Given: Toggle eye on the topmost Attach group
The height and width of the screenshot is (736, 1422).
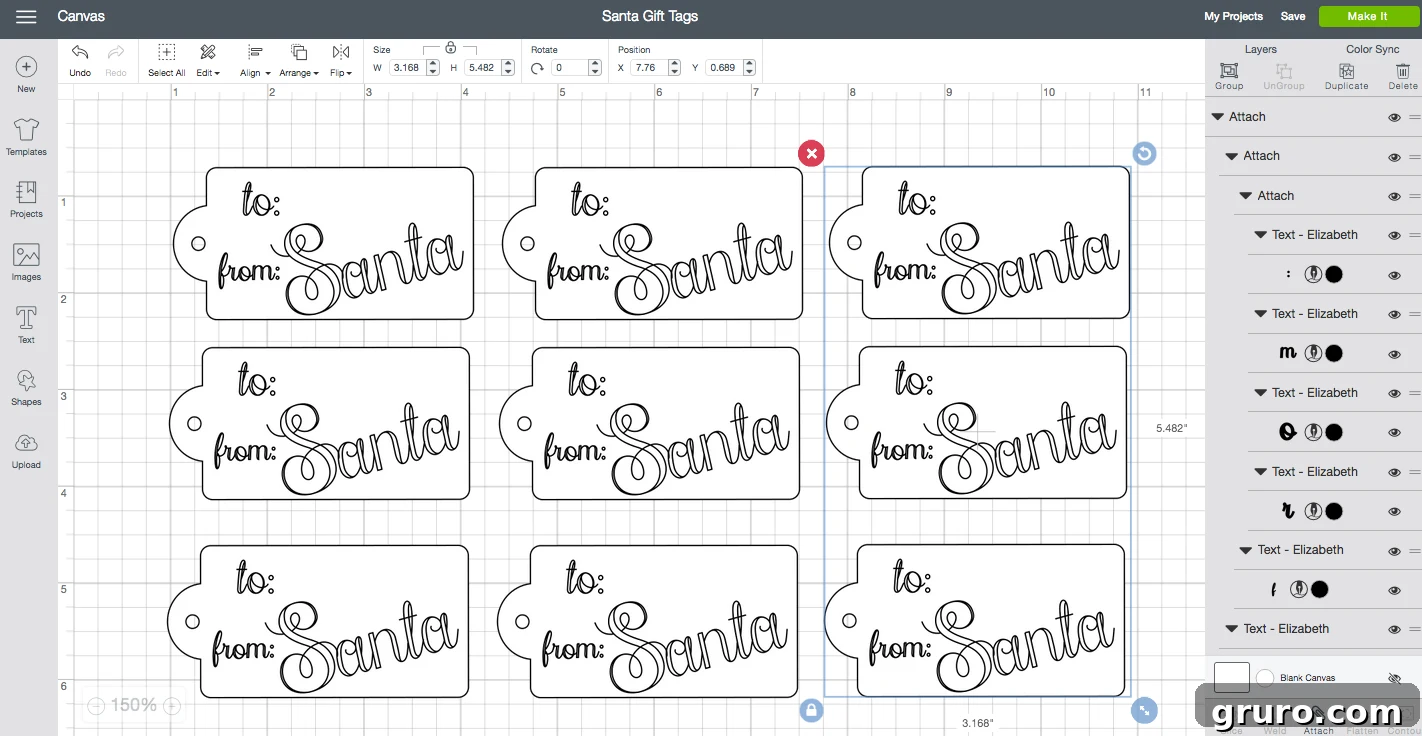Looking at the screenshot, I should point(1394,117).
